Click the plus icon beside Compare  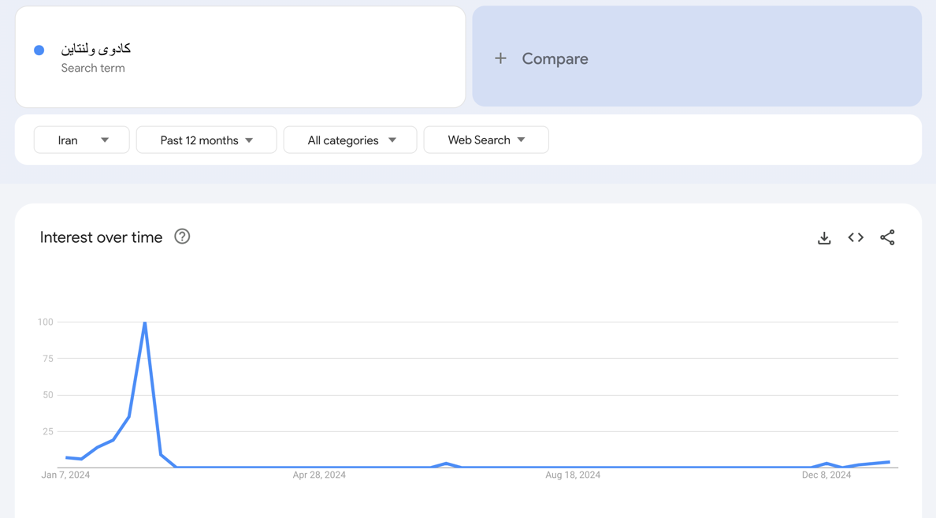coord(501,59)
